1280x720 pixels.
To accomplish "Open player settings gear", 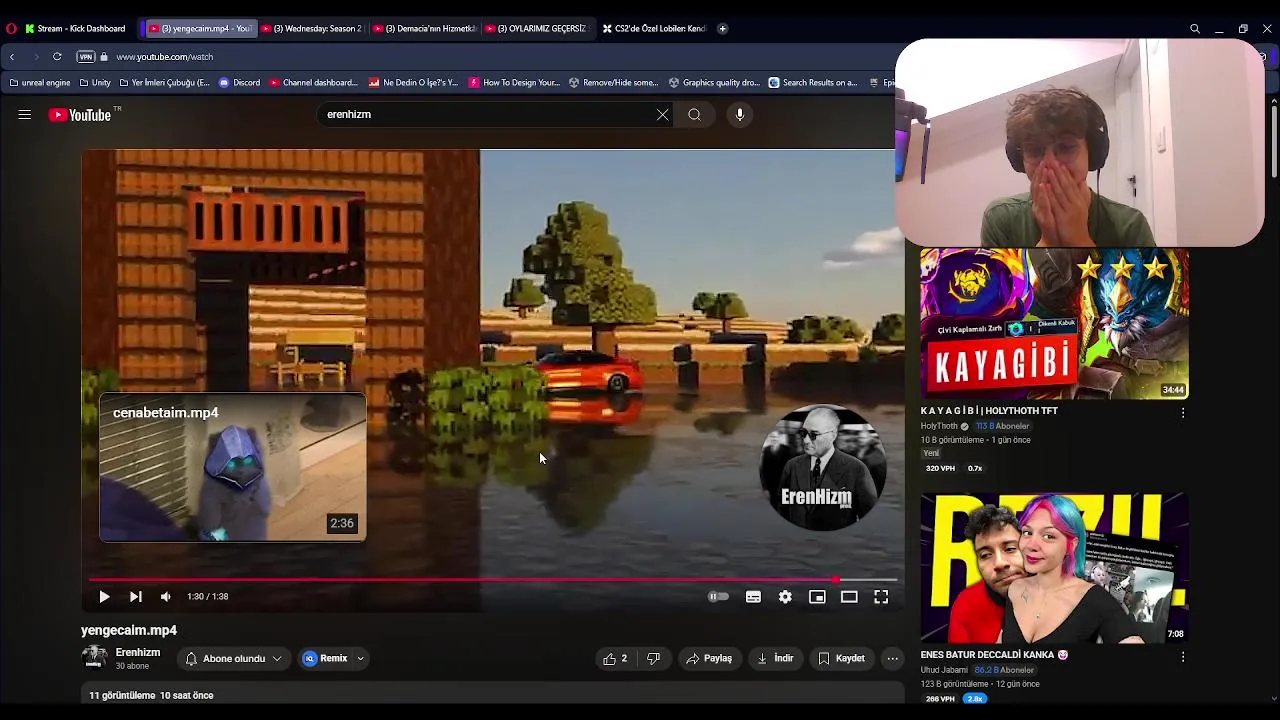I will pyautogui.click(x=785, y=597).
